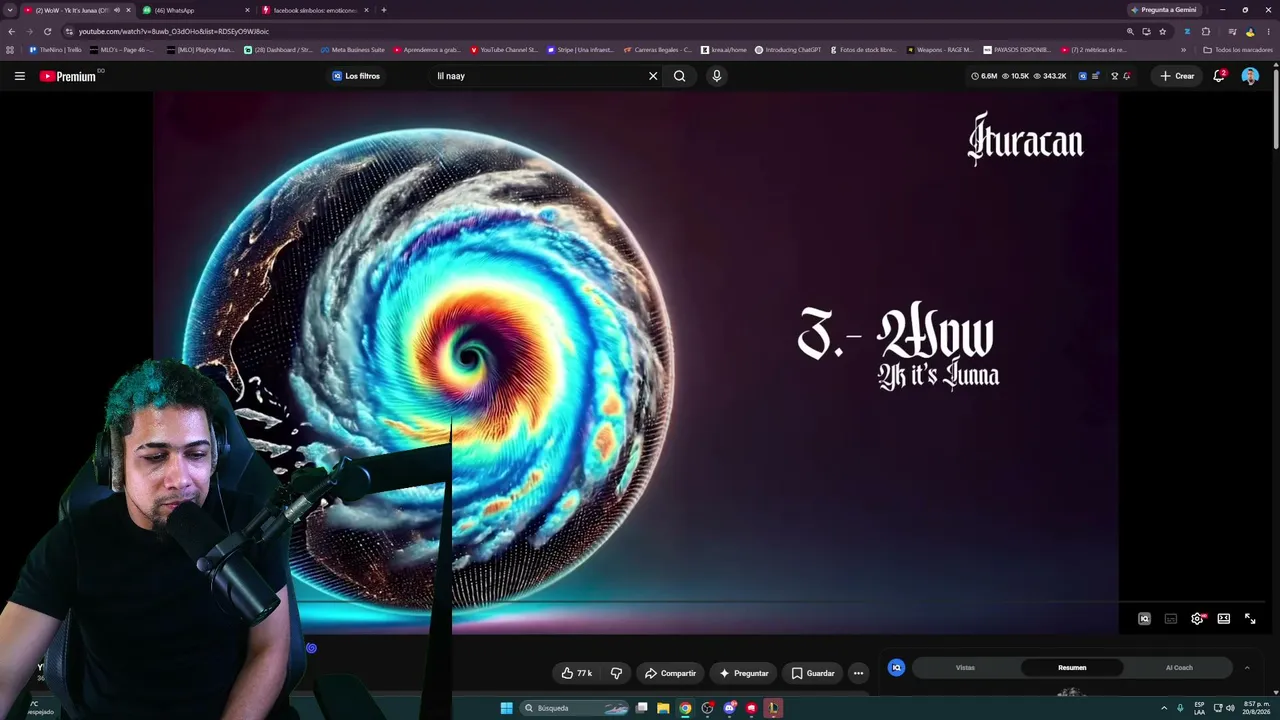Image resolution: width=1280 pixels, height=720 pixels.
Task: Go to YouTube Premium home logo
Action: tap(69, 76)
